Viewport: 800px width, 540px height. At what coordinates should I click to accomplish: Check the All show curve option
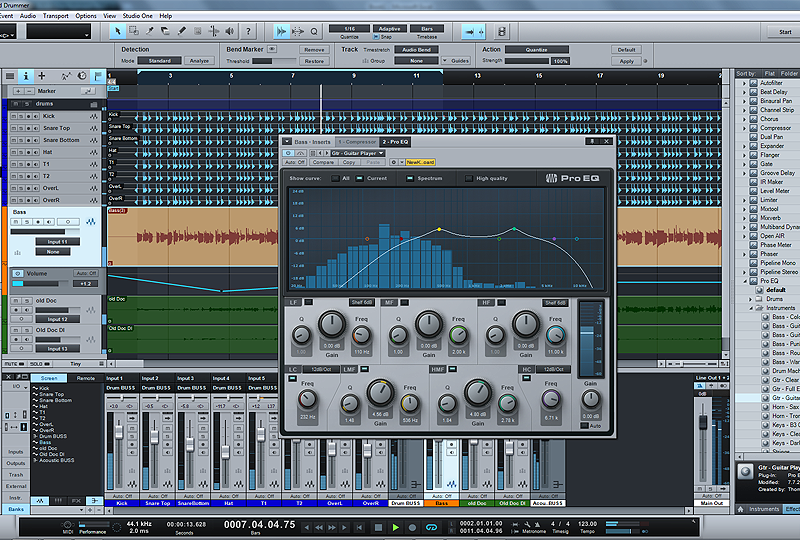pos(333,178)
